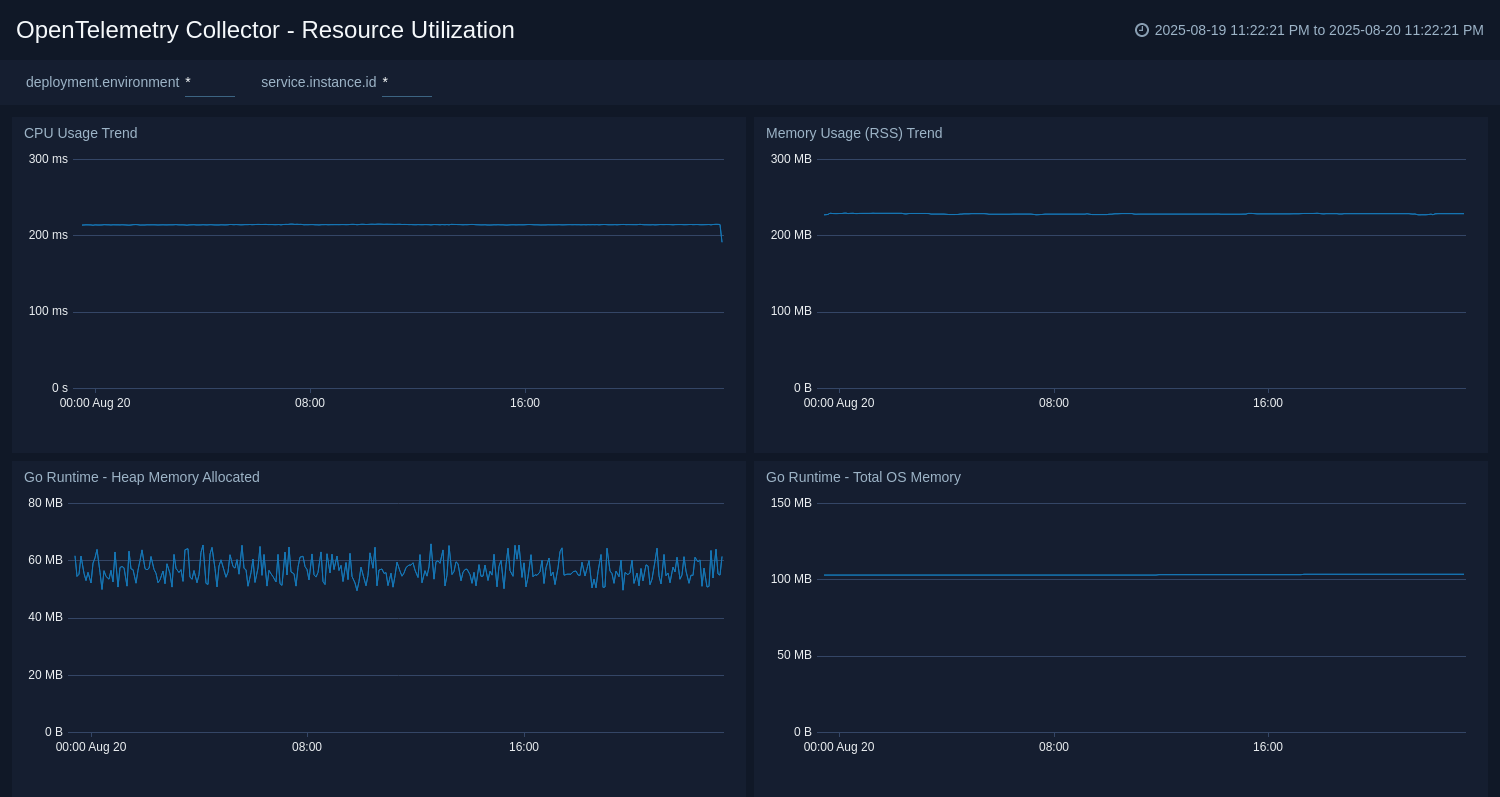Click 16:00 tick in Memory Usage RSS chart

click(x=1268, y=403)
